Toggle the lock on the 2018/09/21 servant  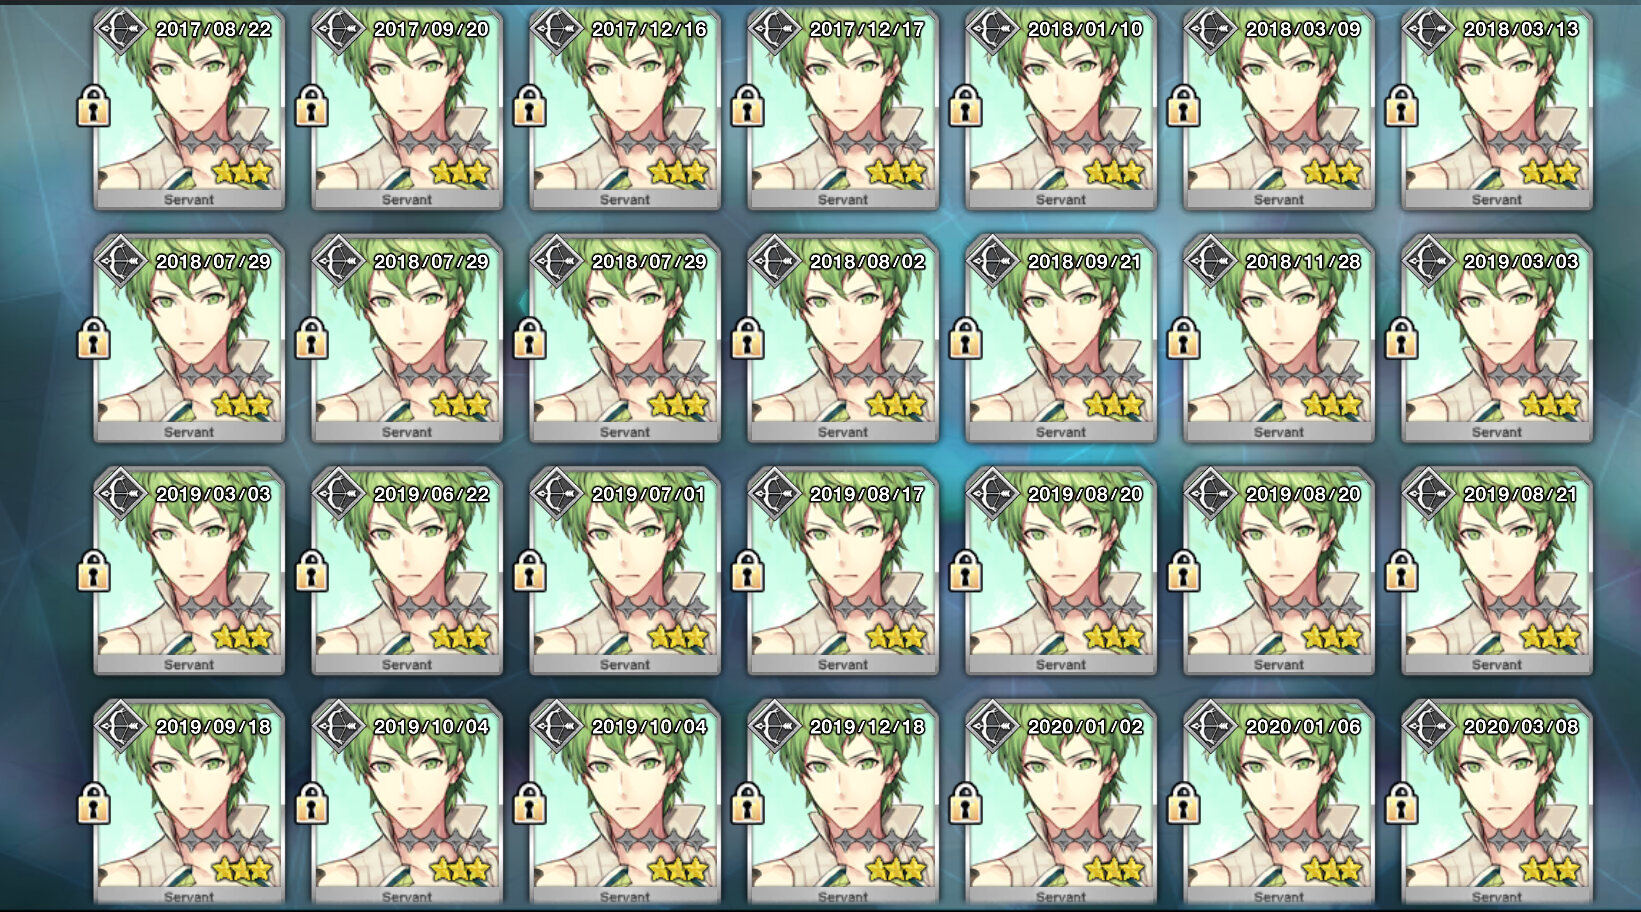coord(966,338)
